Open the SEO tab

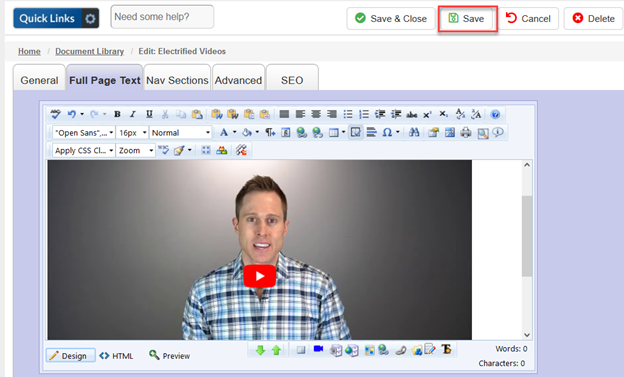pos(292,80)
